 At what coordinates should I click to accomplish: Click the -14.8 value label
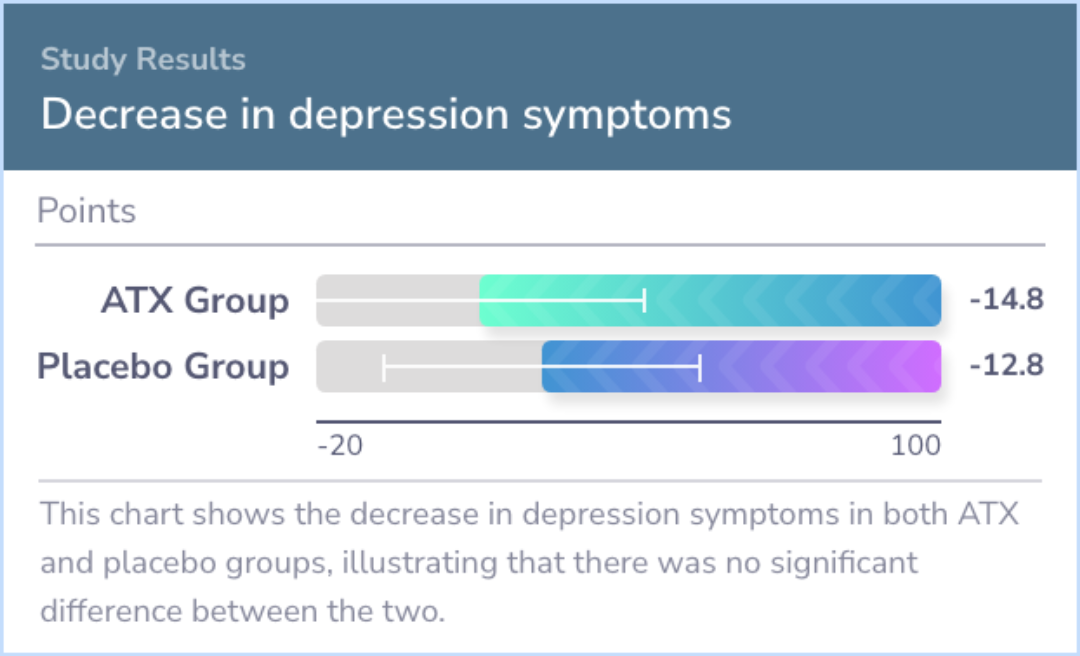tap(1006, 300)
